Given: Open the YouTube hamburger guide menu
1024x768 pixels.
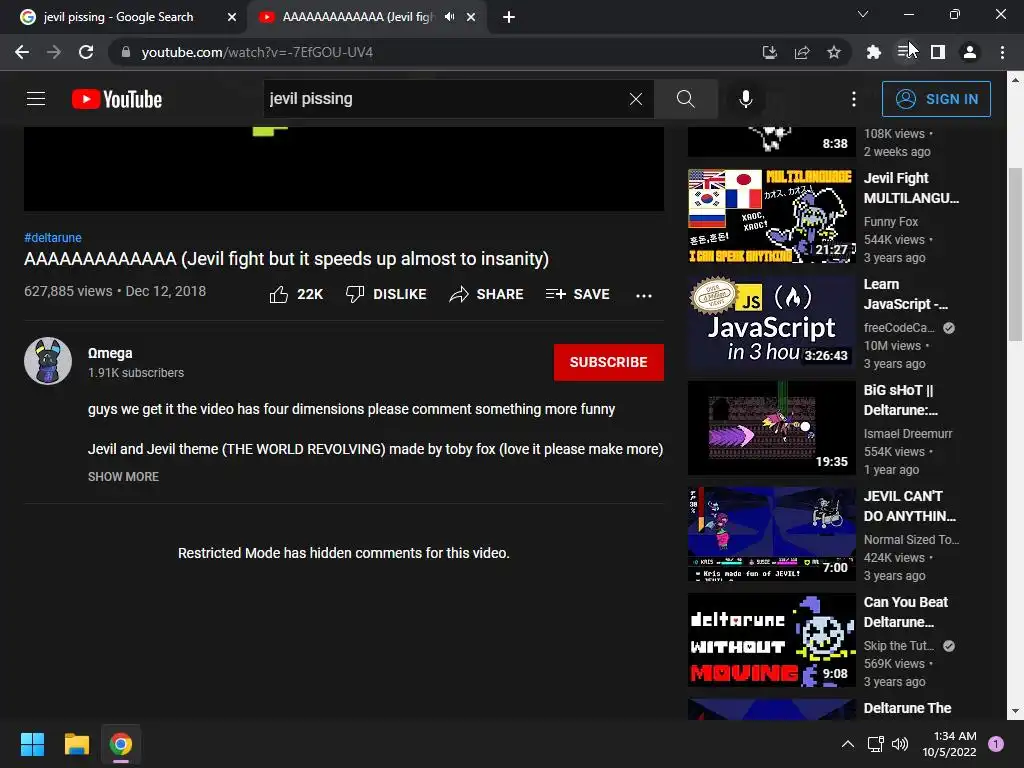Looking at the screenshot, I should [36, 99].
